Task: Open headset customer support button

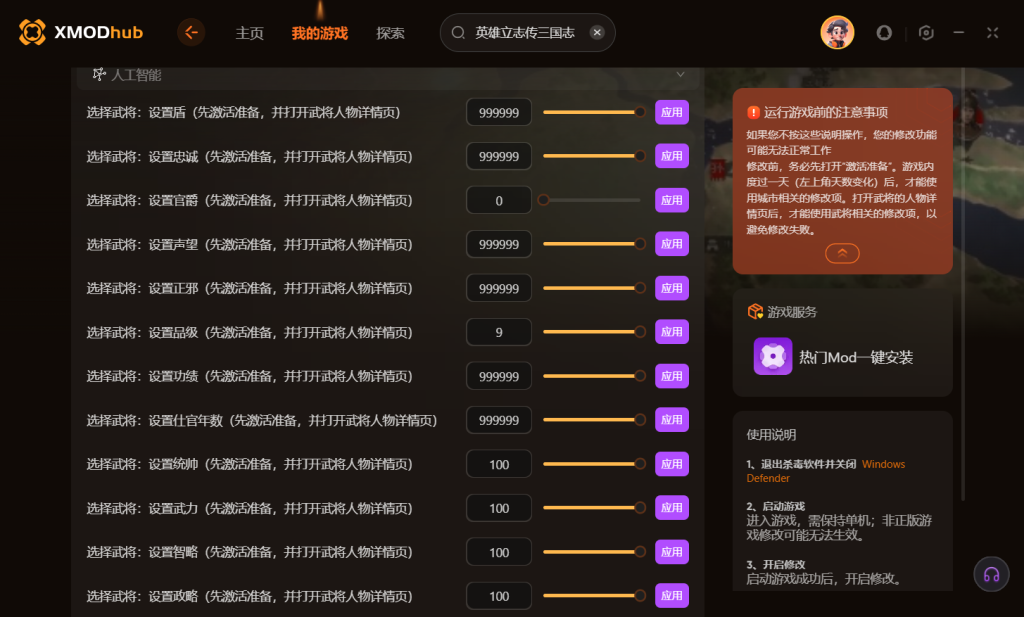Action: click(991, 575)
